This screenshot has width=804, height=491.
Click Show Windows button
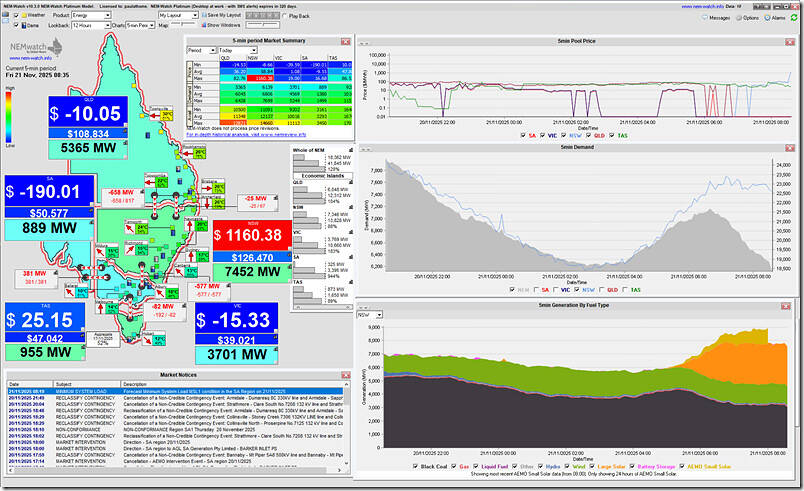coord(221,25)
